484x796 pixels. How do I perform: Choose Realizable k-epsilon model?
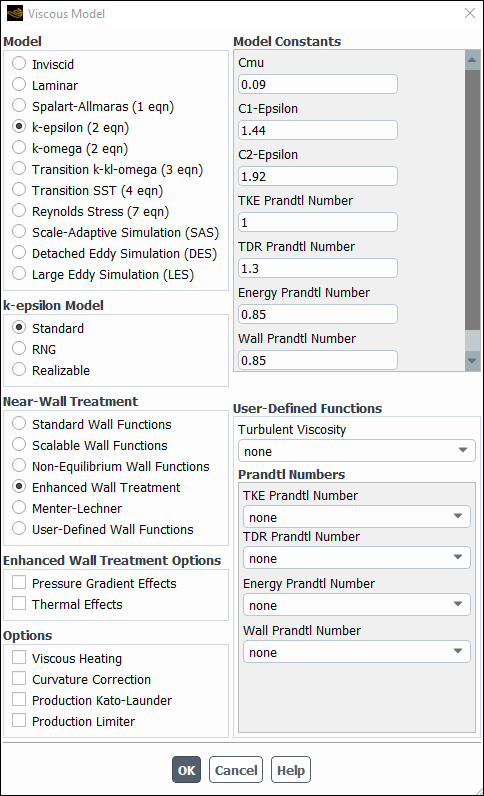click(19, 370)
